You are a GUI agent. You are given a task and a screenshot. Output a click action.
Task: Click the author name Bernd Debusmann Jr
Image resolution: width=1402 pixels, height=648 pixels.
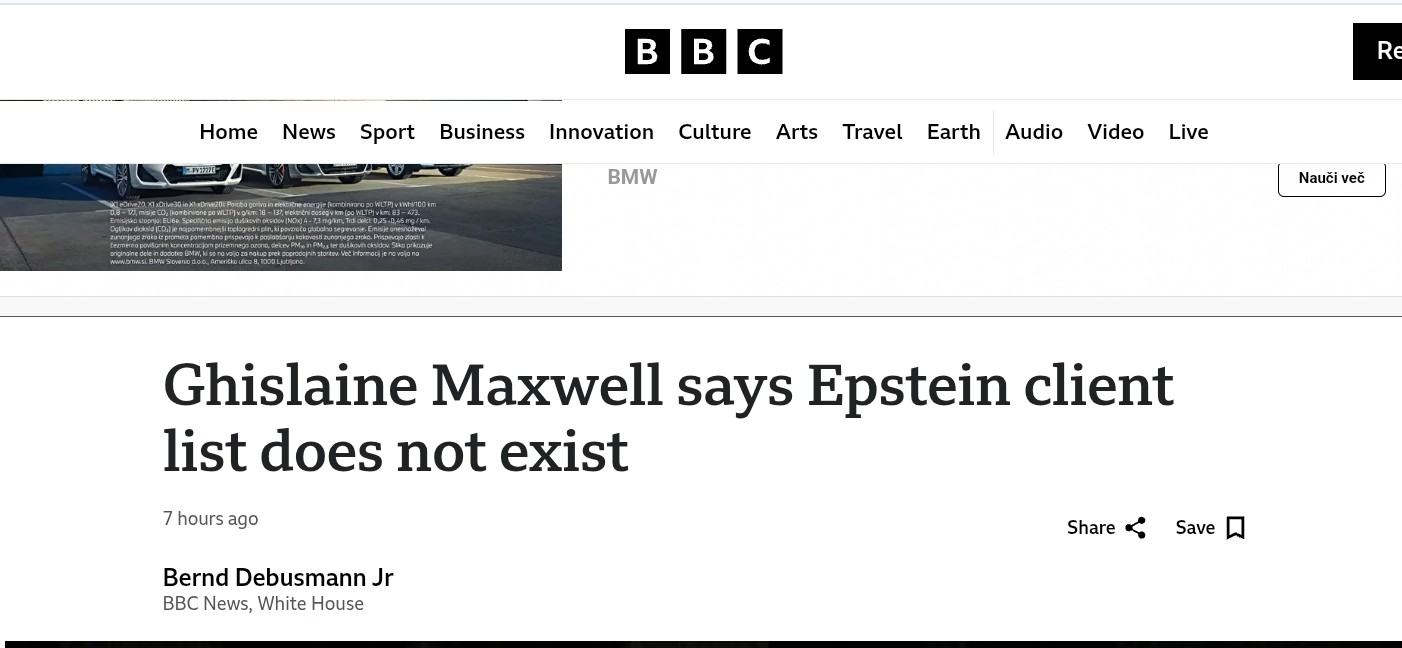point(278,578)
